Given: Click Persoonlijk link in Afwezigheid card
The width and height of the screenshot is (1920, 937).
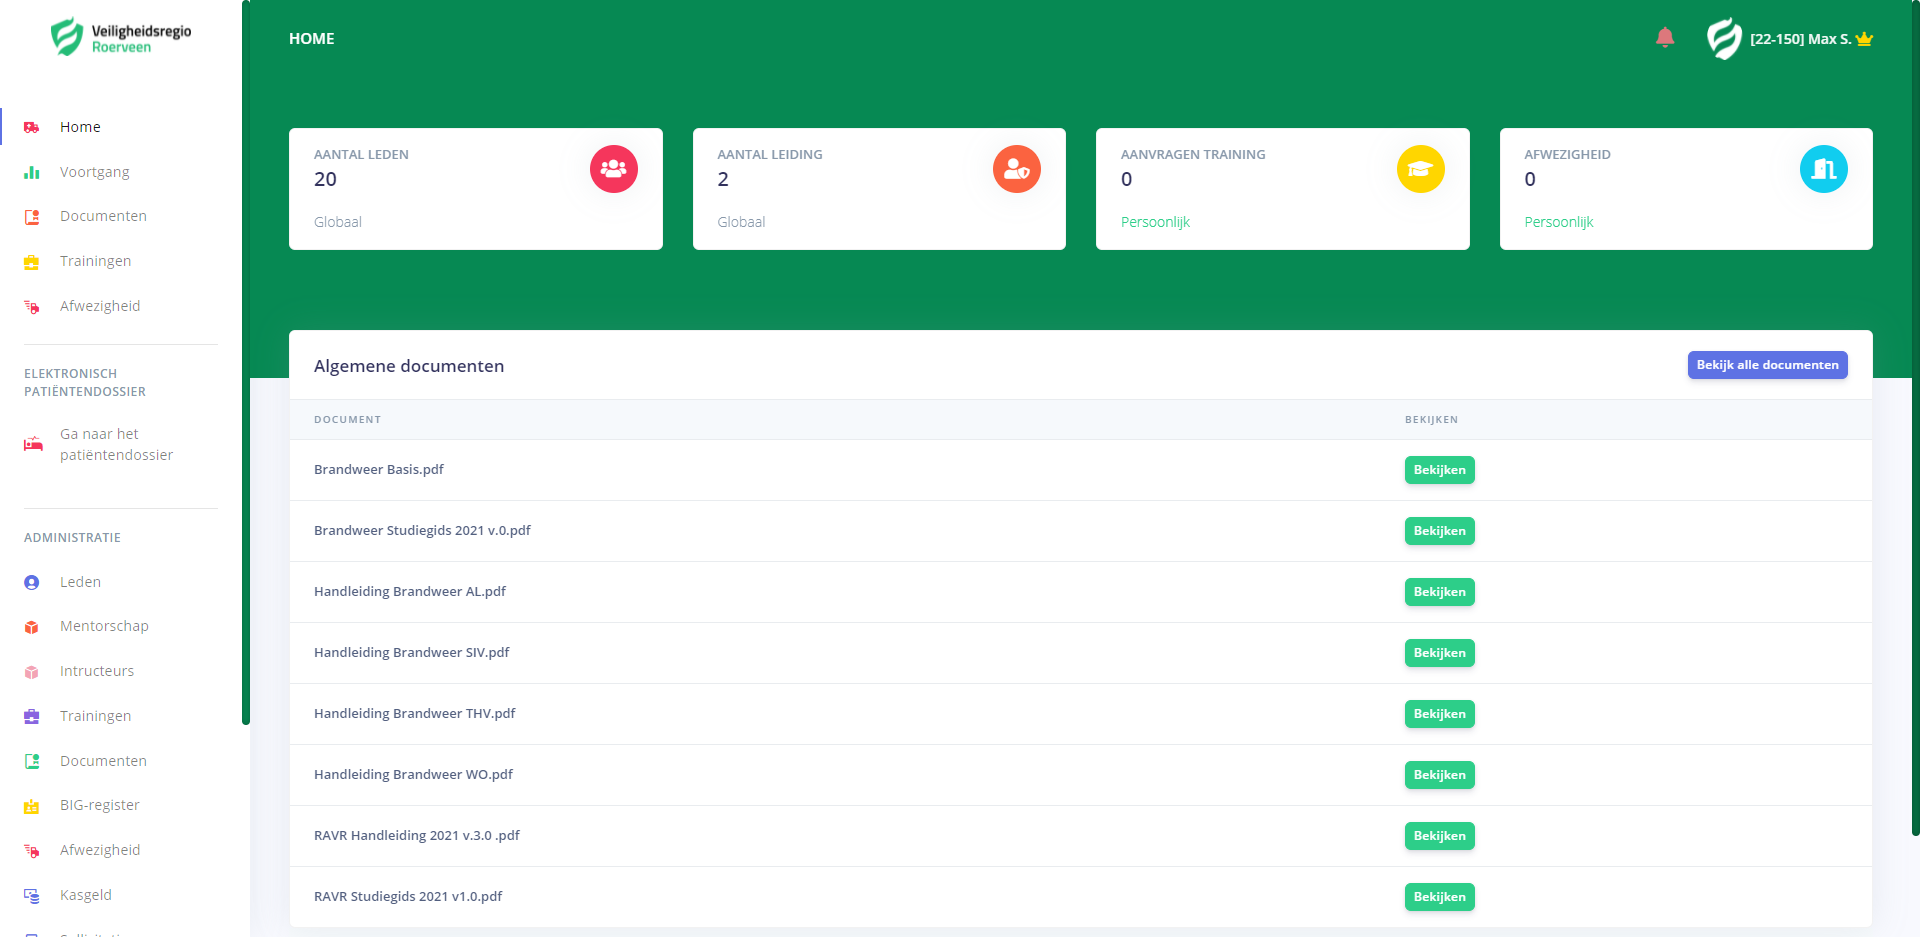Looking at the screenshot, I should tap(1558, 222).
